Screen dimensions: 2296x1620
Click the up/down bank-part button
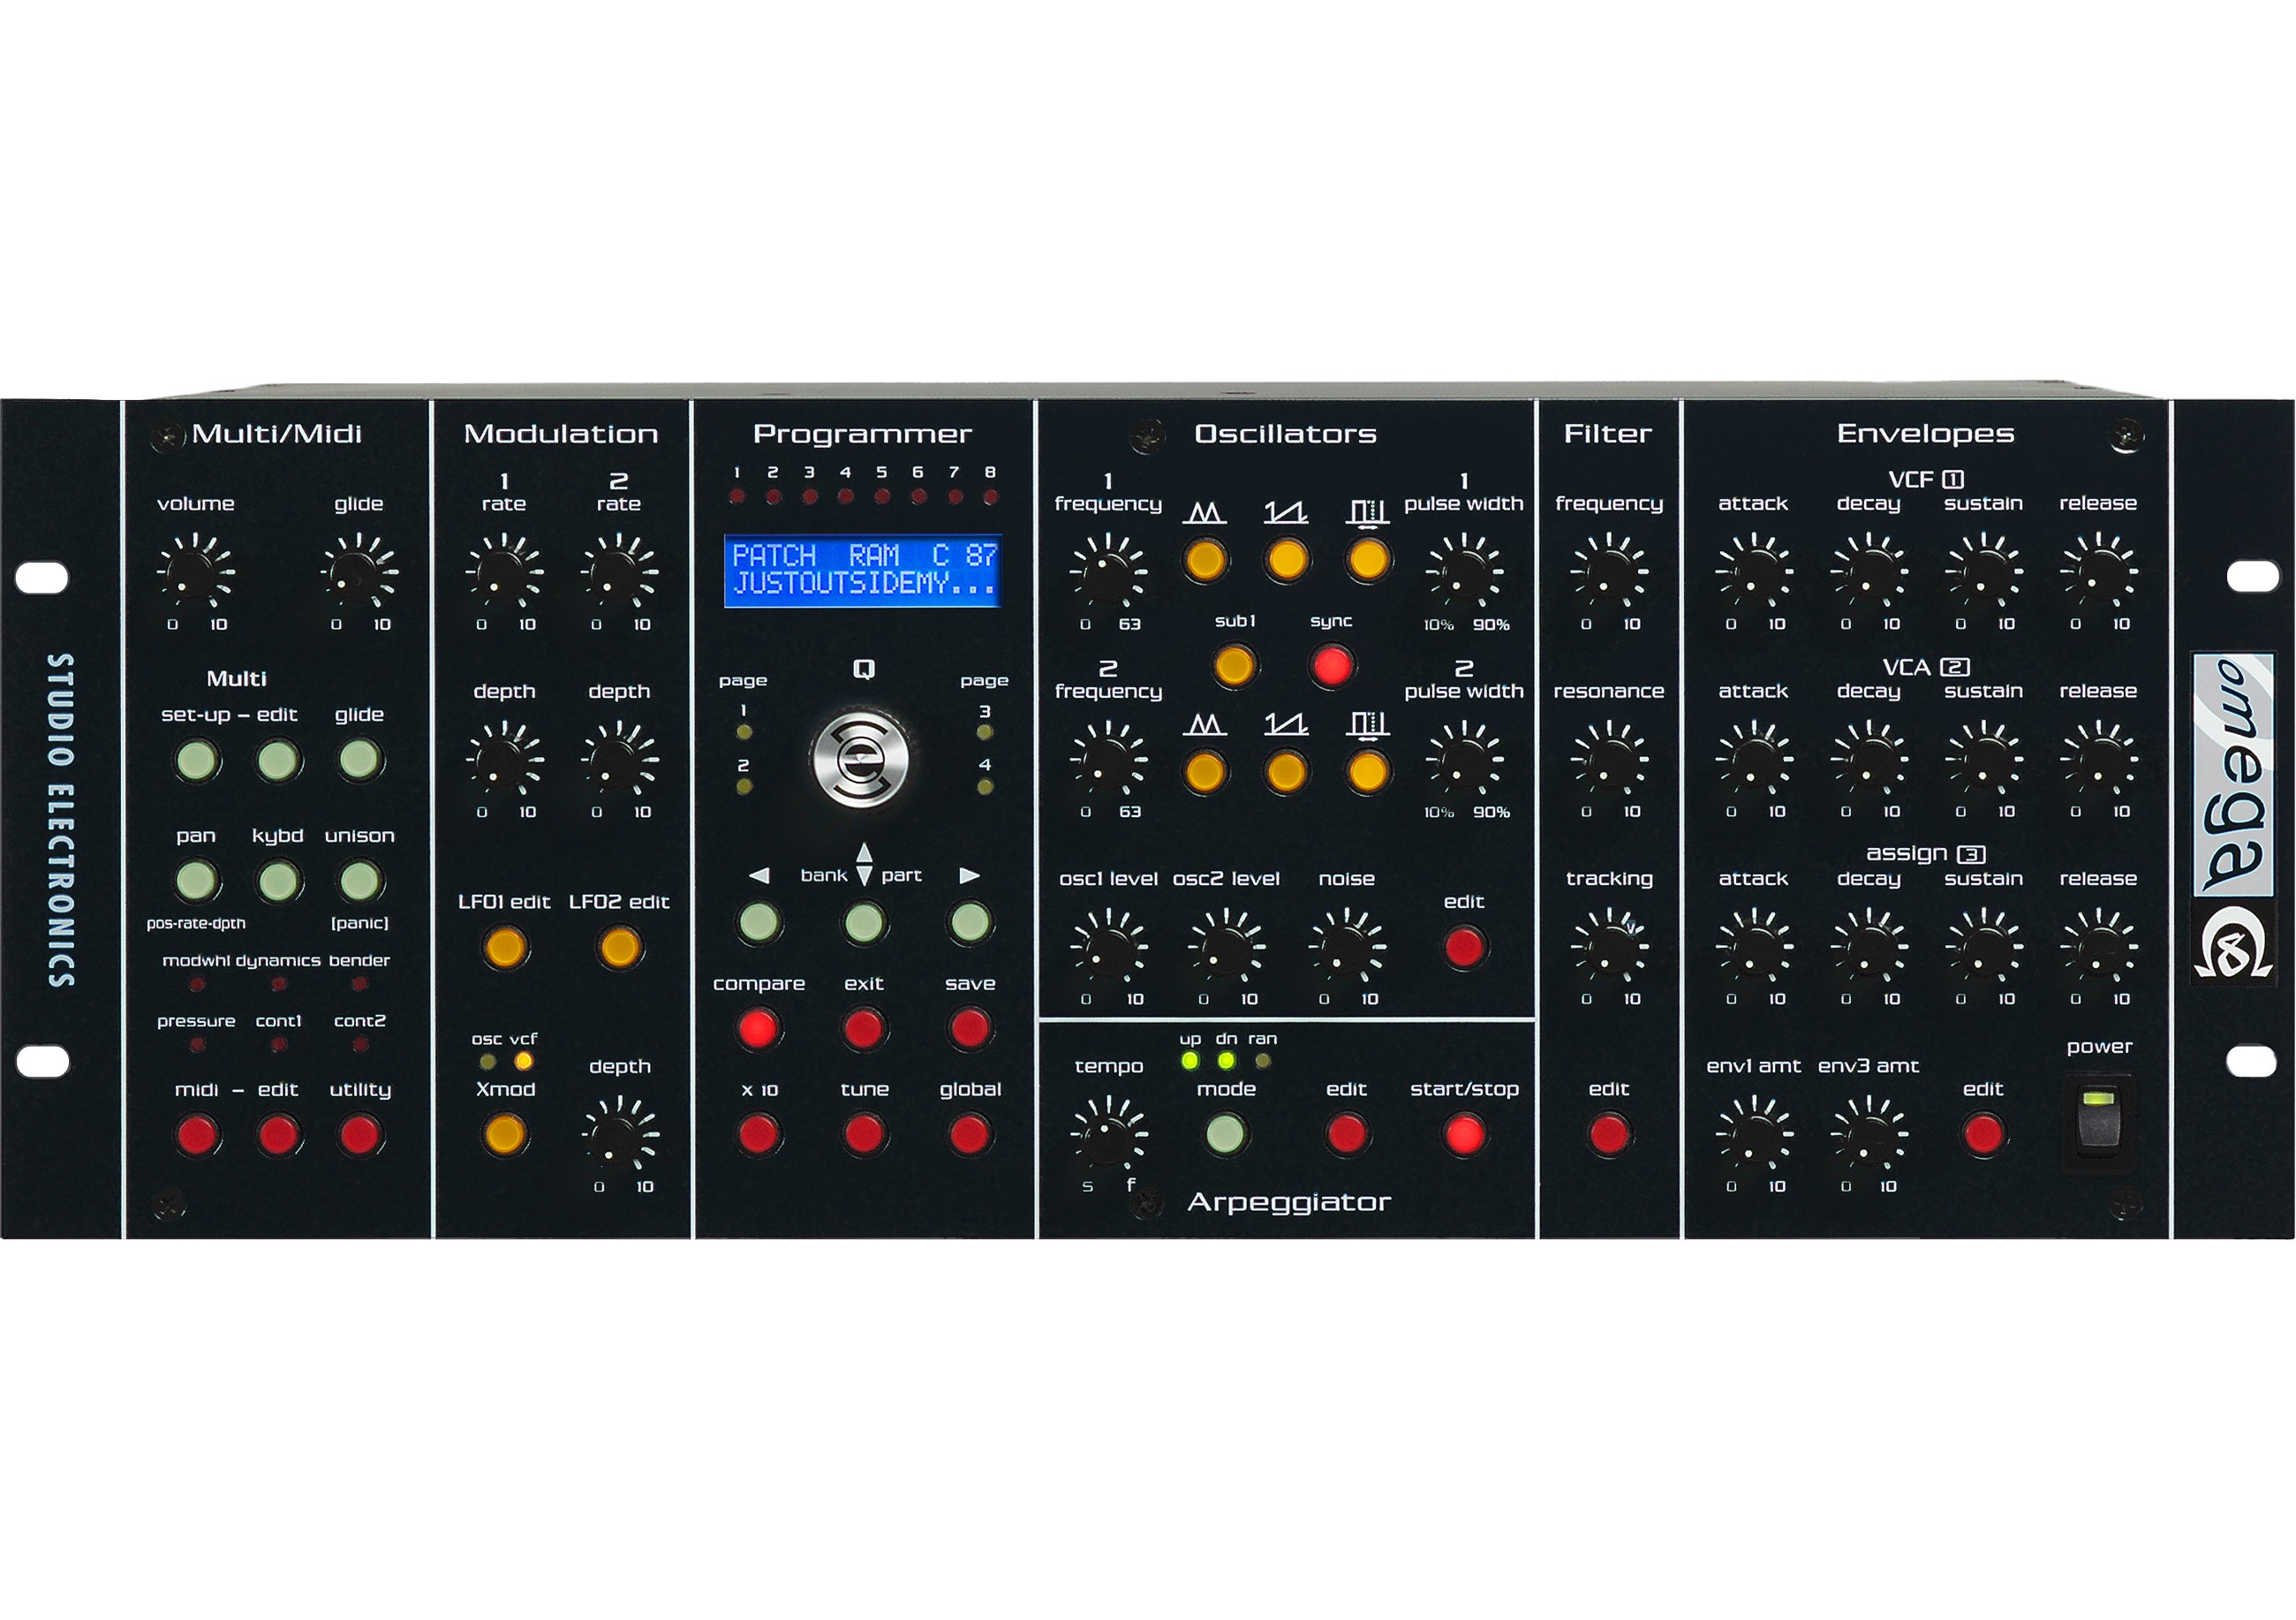(864, 922)
